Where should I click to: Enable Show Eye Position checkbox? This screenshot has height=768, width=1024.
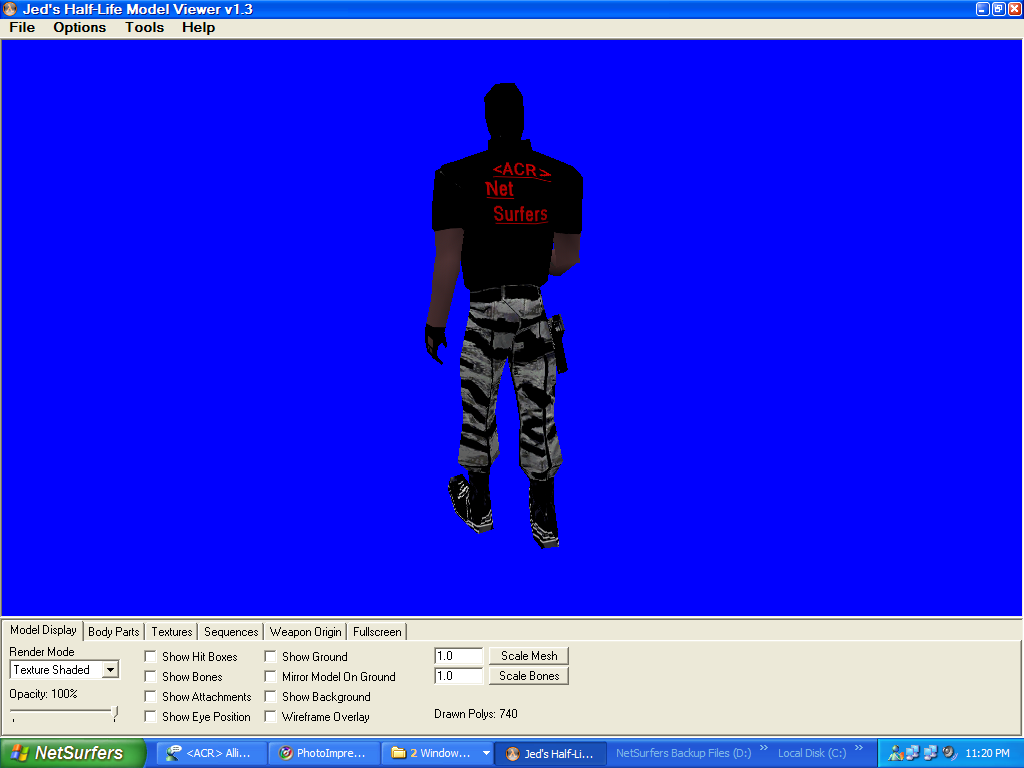click(x=150, y=716)
